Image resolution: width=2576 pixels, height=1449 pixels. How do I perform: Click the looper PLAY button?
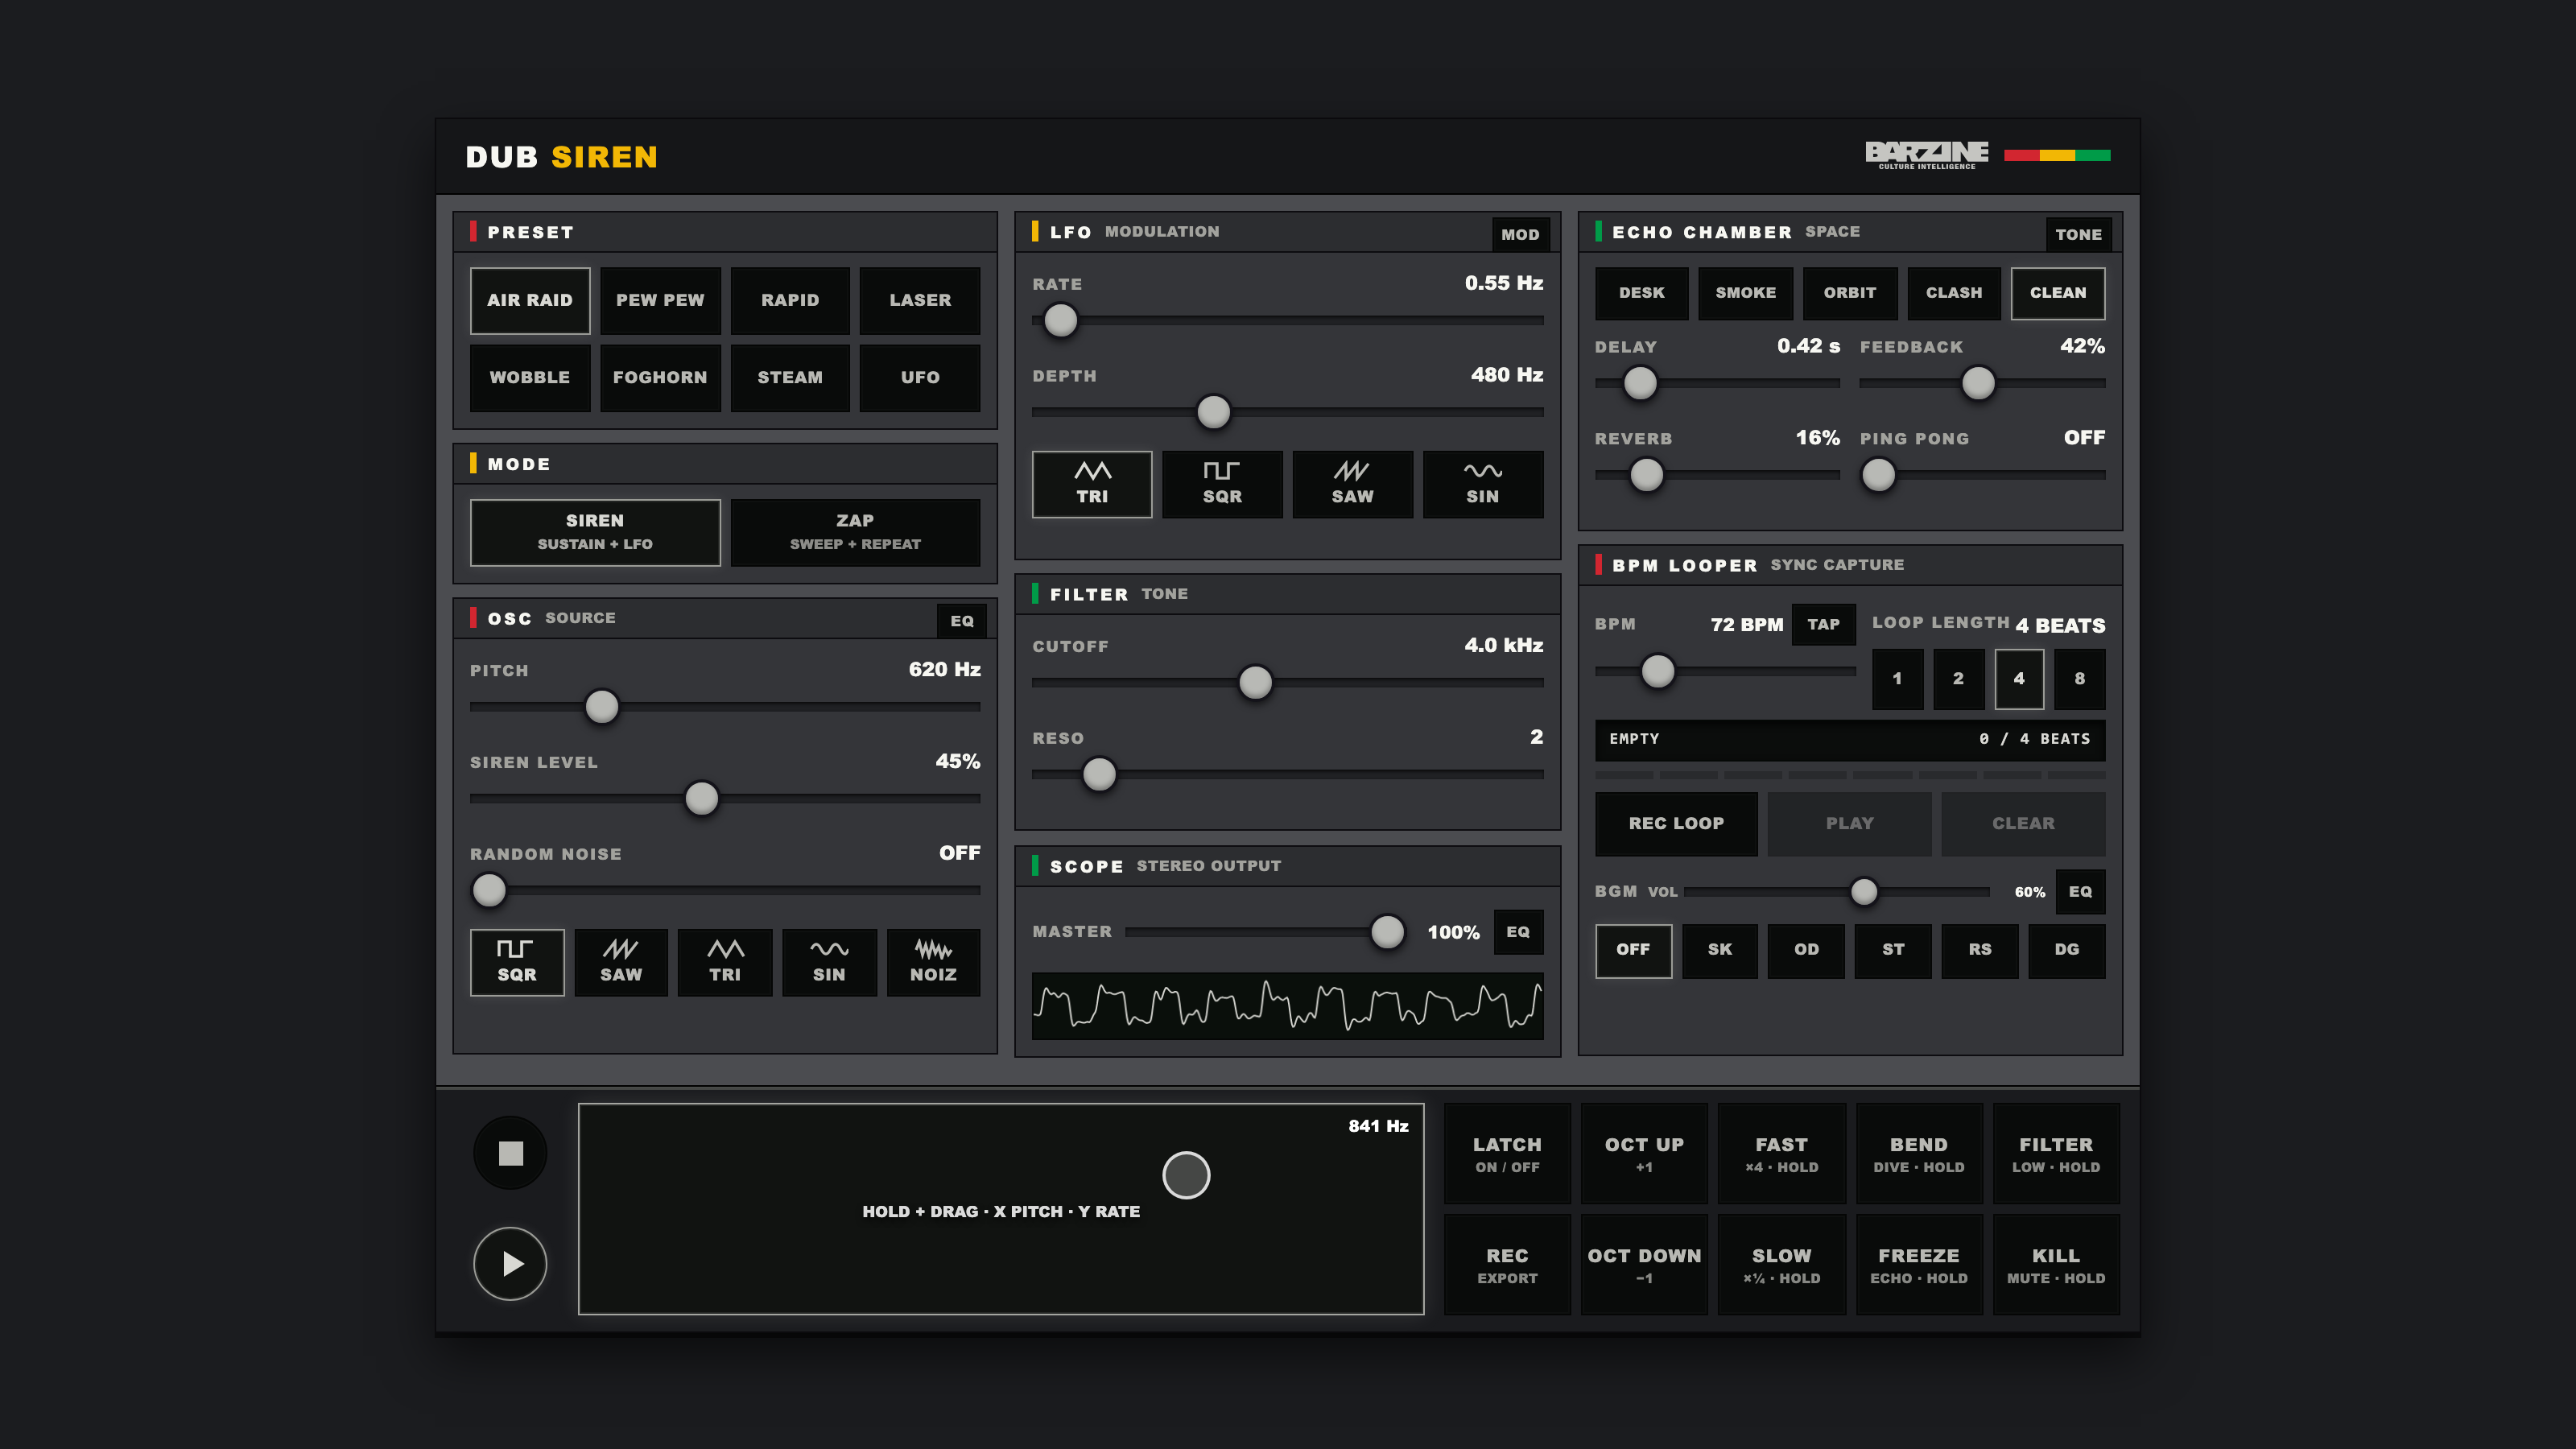1850,824
